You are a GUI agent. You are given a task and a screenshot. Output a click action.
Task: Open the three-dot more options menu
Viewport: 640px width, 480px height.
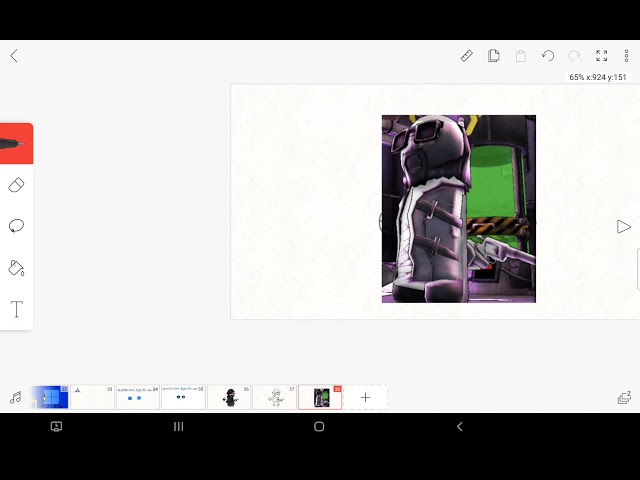(627, 56)
